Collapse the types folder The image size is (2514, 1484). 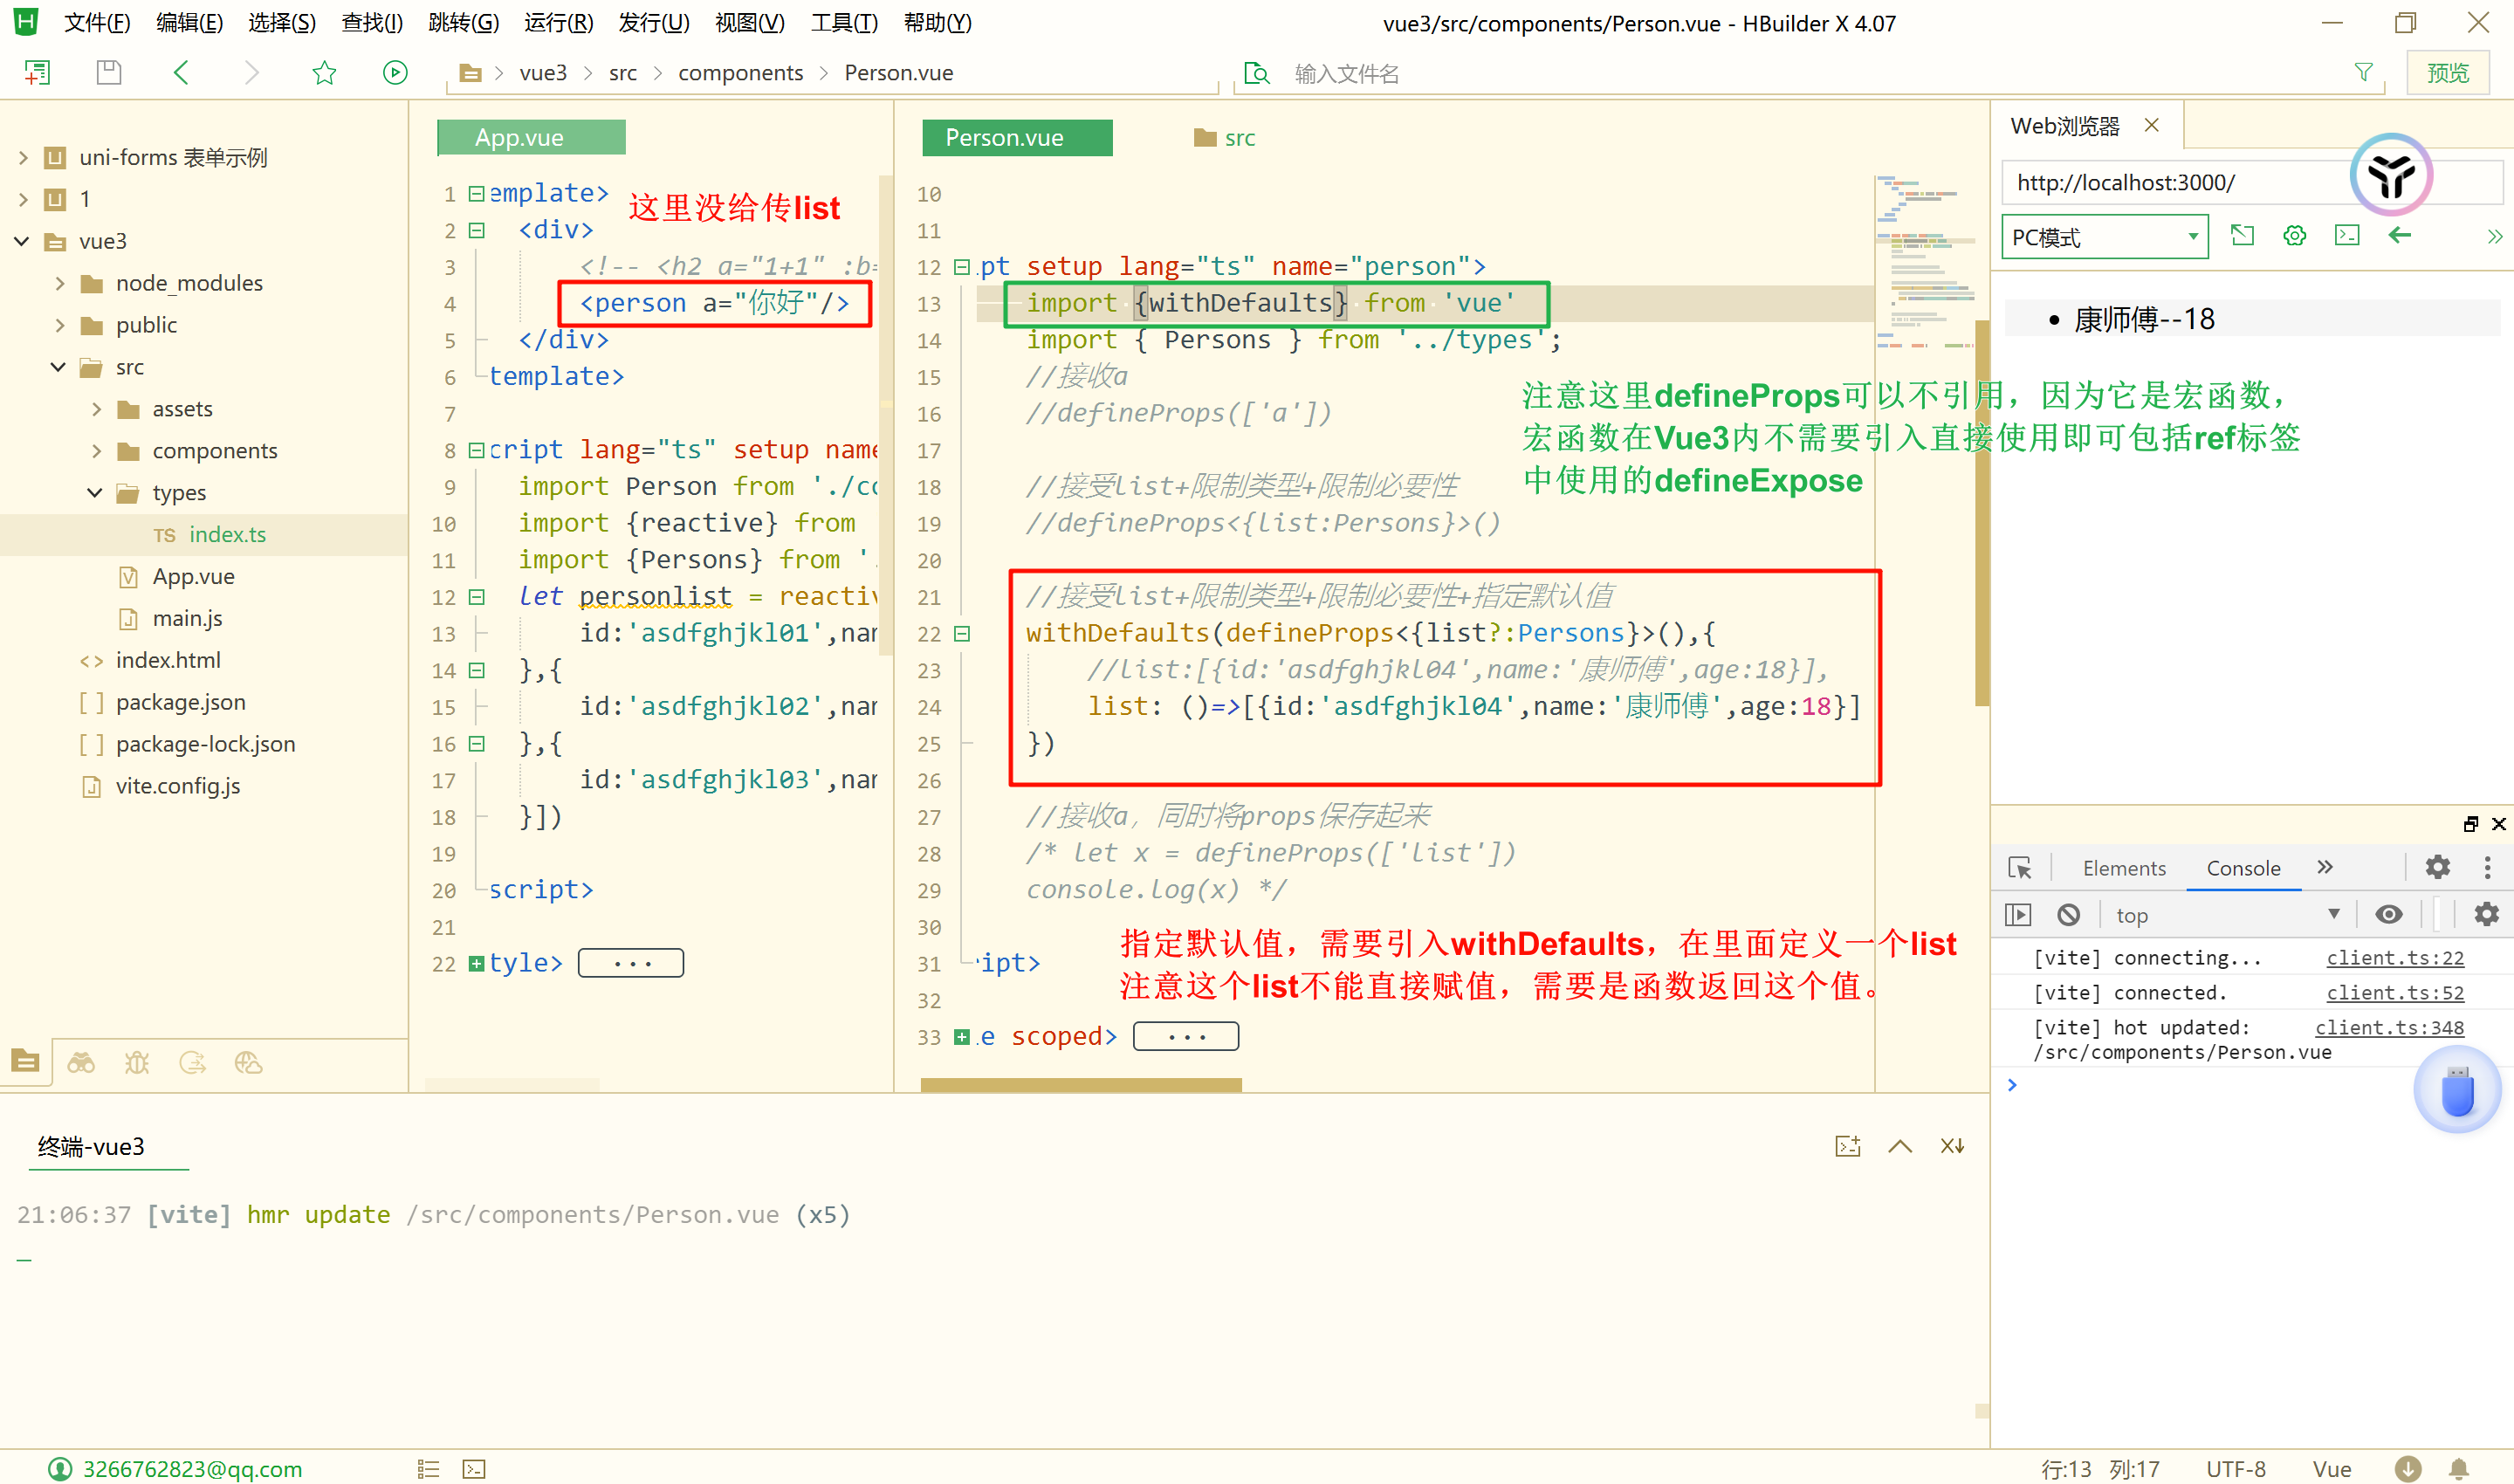(x=96, y=492)
